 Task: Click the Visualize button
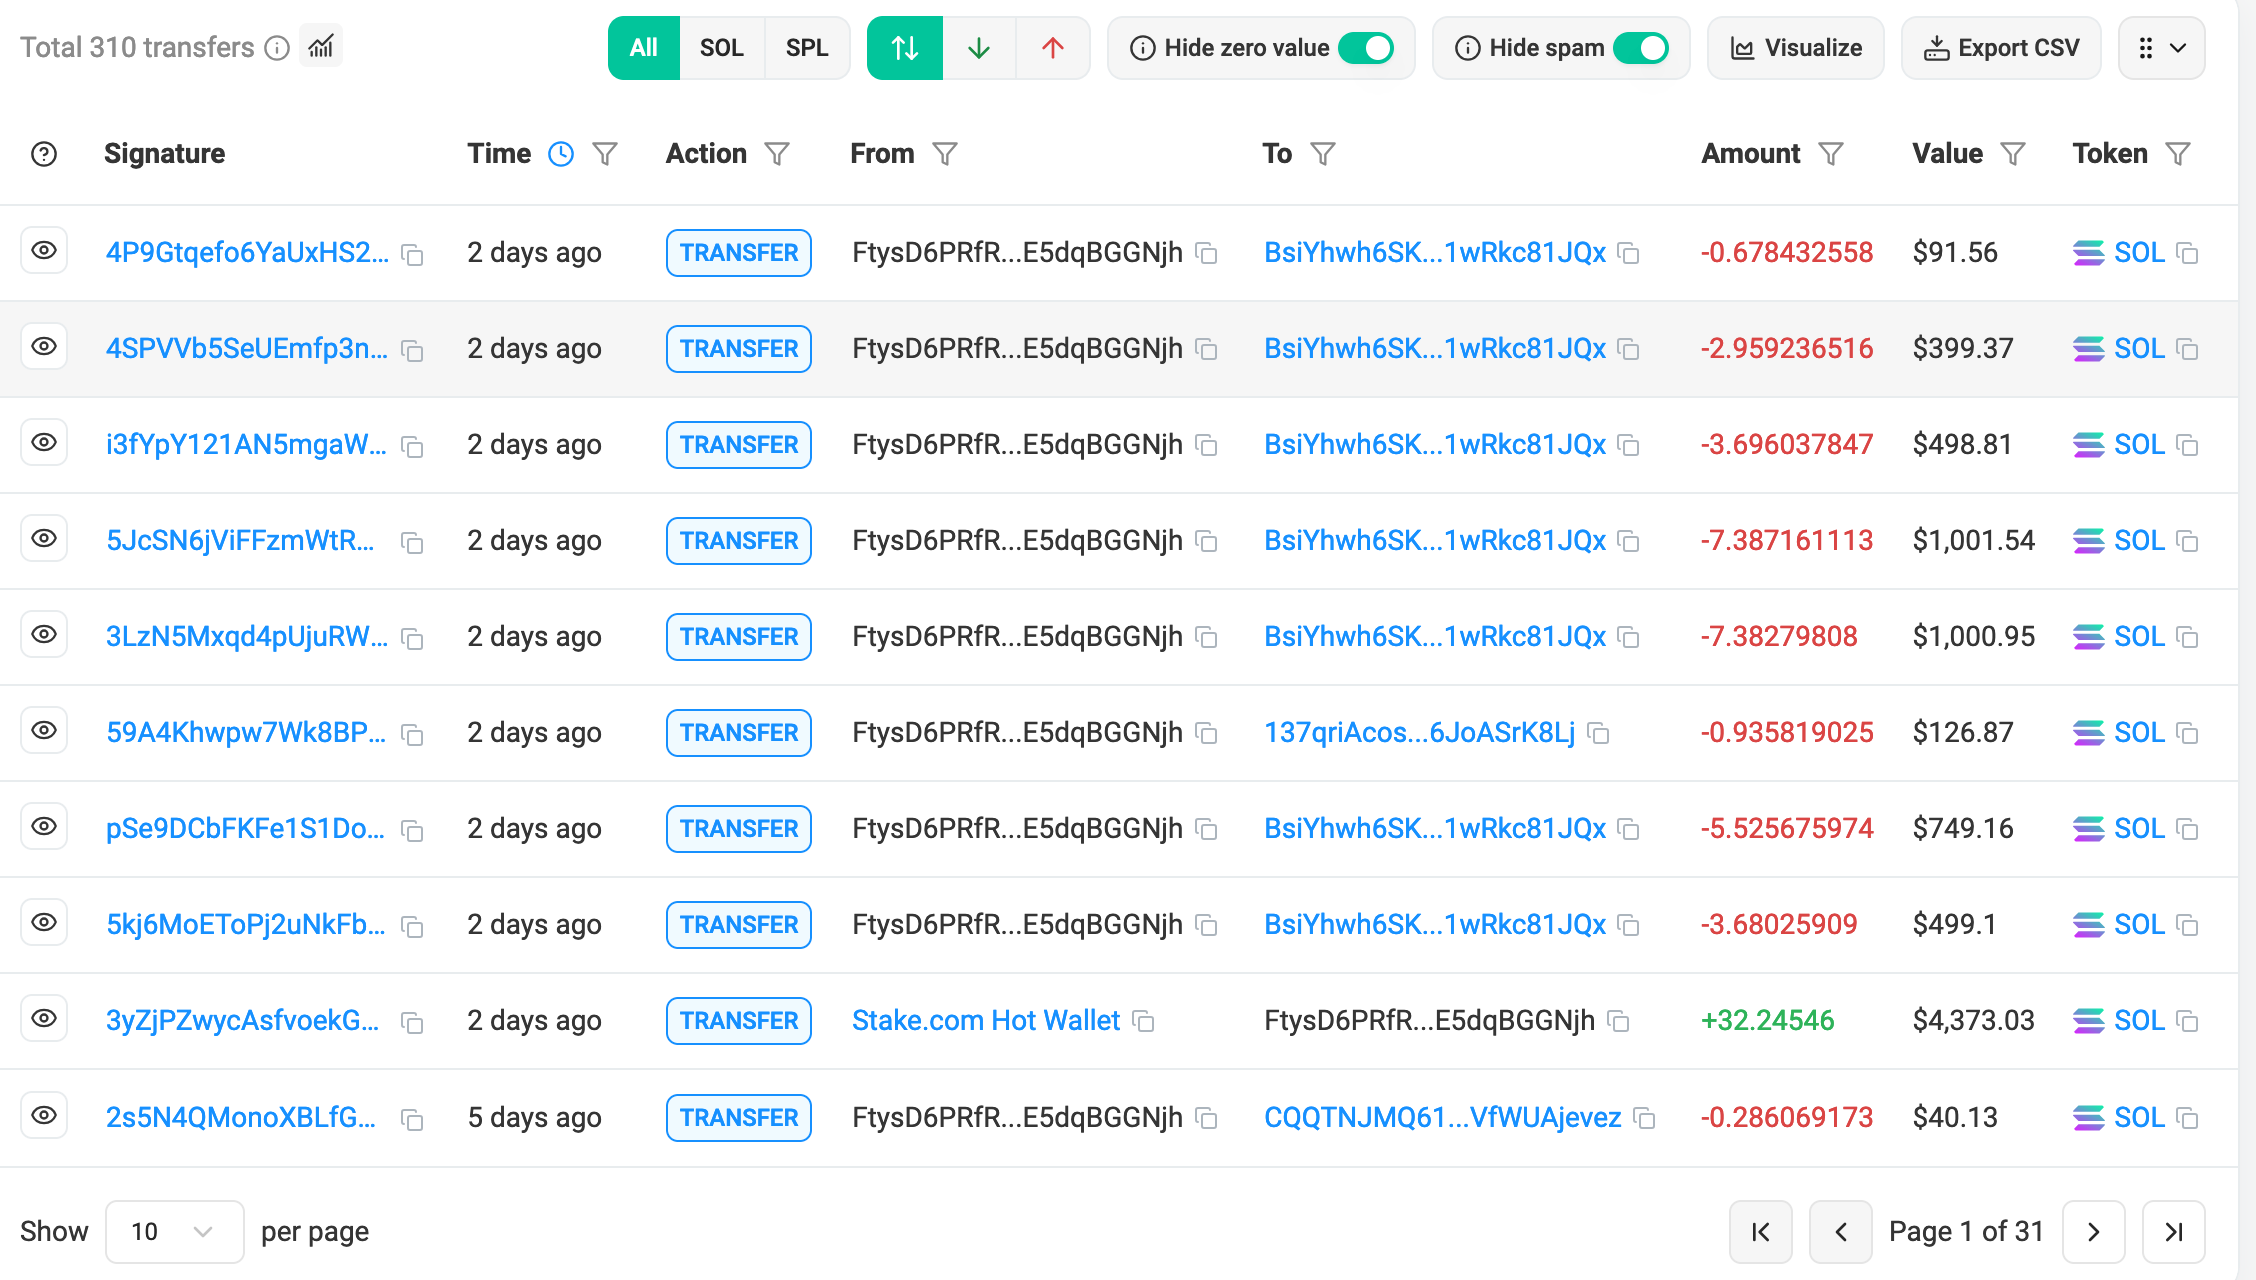click(x=1796, y=48)
